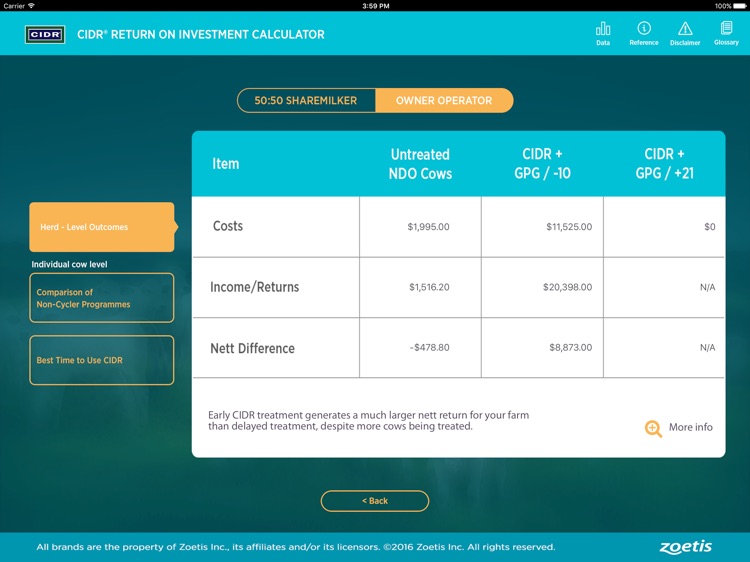Click the Income/Returns row label
Viewport: 750px width, 562px height.
pyautogui.click(x=254, y=287)
